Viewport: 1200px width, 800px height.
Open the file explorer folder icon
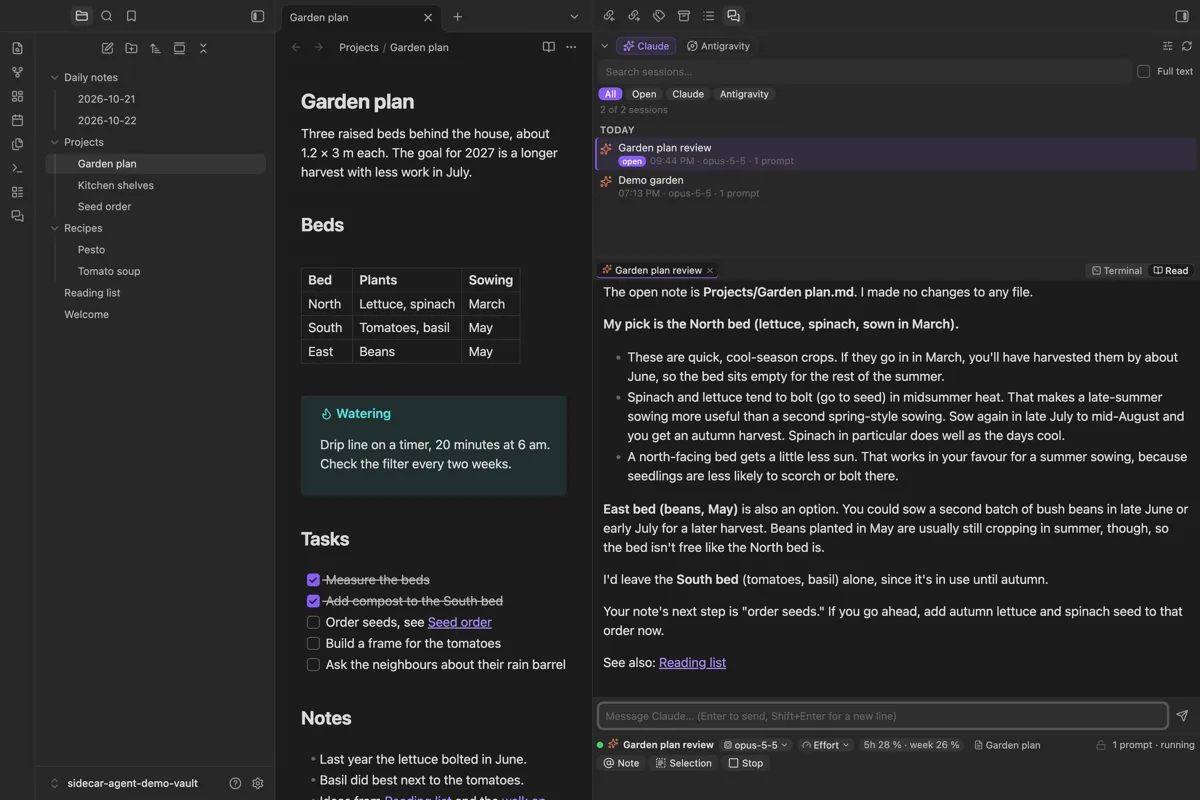pyautogui.click(x=82, y=16)
